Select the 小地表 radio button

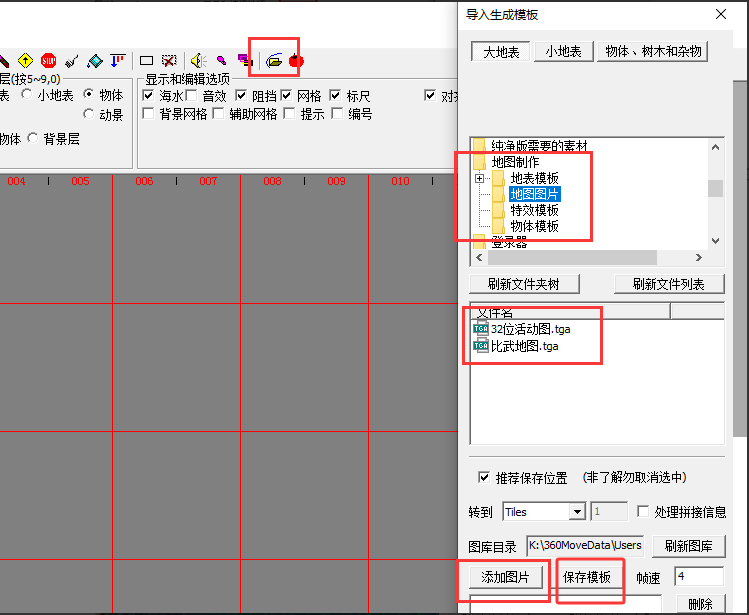tap(27, 95)
